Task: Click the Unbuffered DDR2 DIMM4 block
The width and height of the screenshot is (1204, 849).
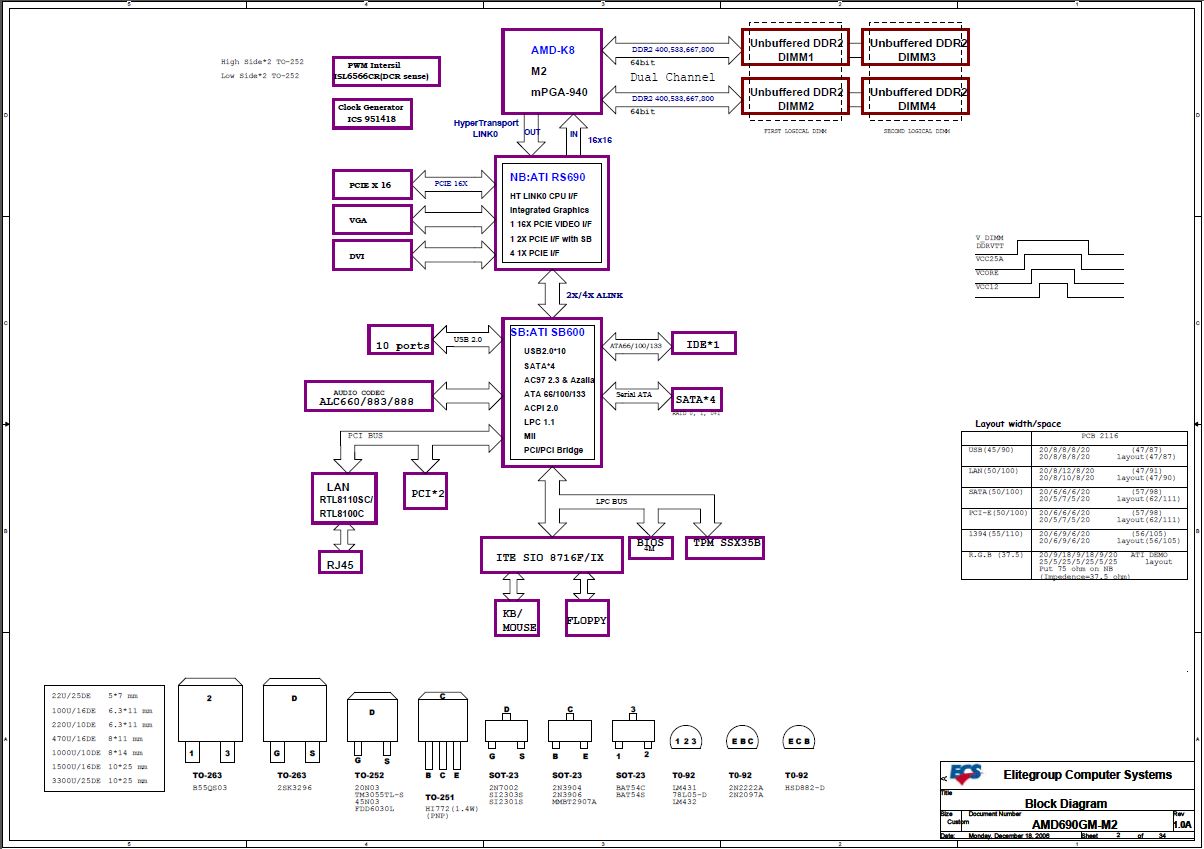Action: [916, 96]
